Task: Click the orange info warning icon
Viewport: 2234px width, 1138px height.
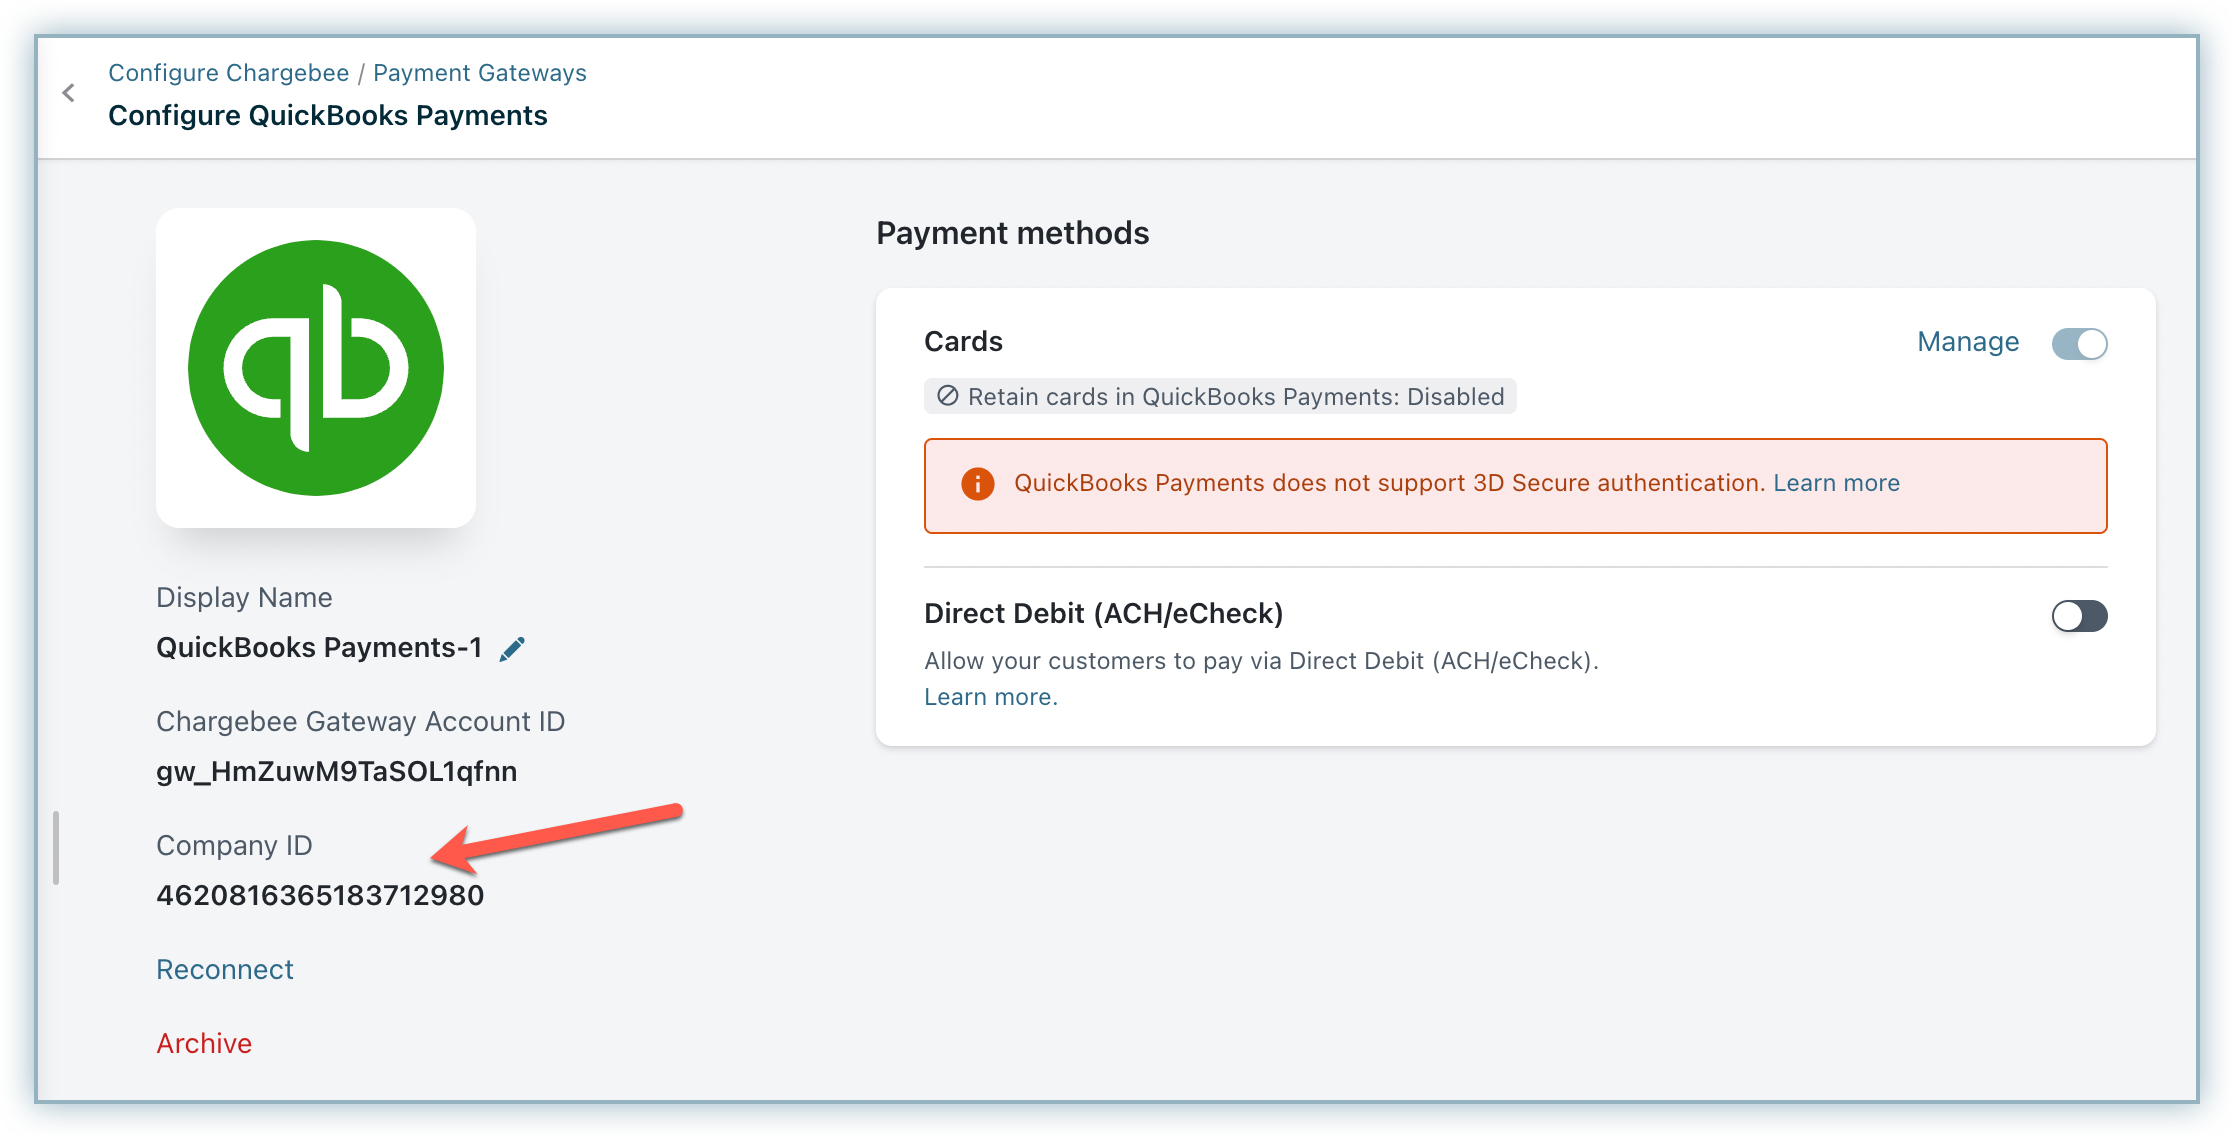Action: pyautogui.click(x=977, y=484)
